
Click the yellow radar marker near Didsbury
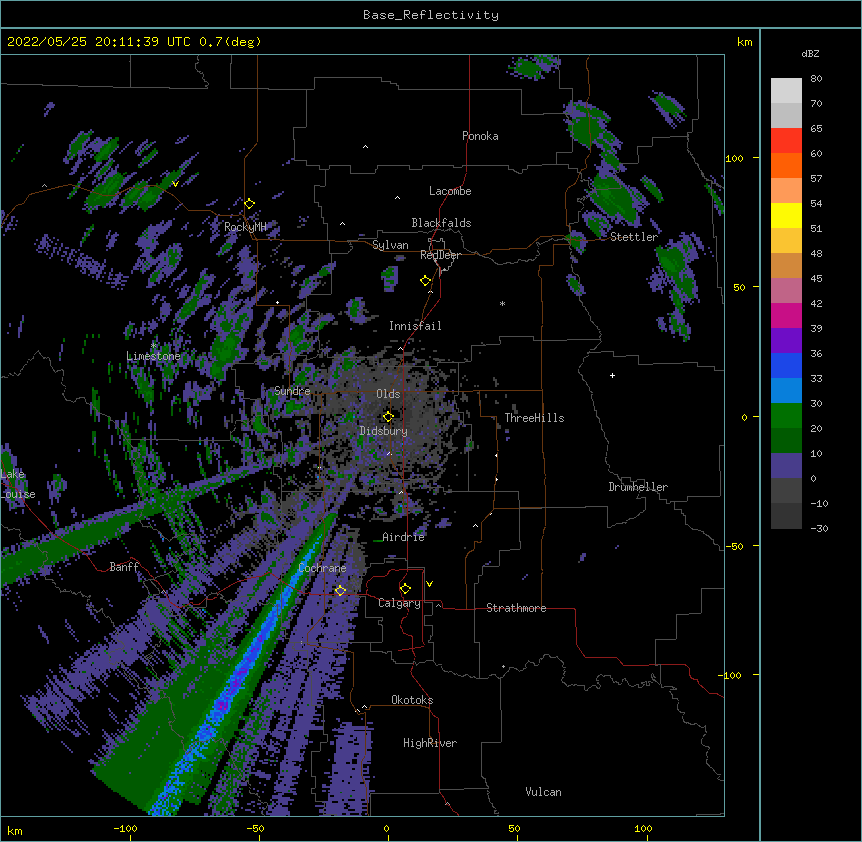388,416
